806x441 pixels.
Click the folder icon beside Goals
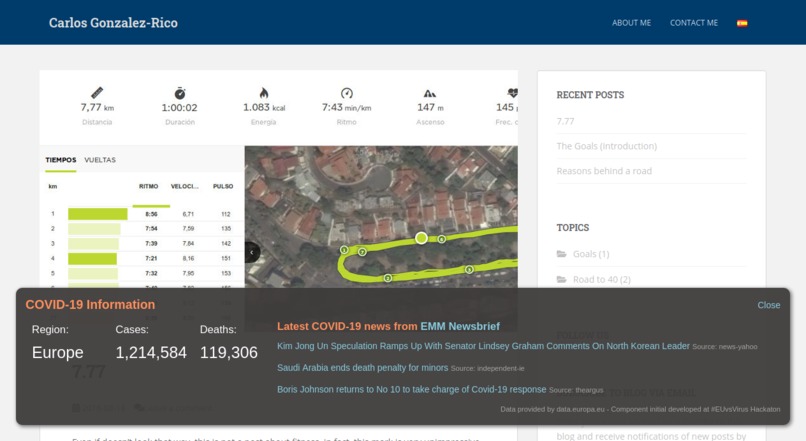pos(561,254)
